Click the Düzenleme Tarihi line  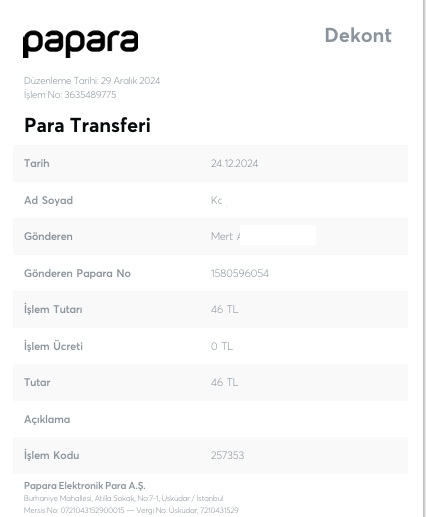point(92,81)
